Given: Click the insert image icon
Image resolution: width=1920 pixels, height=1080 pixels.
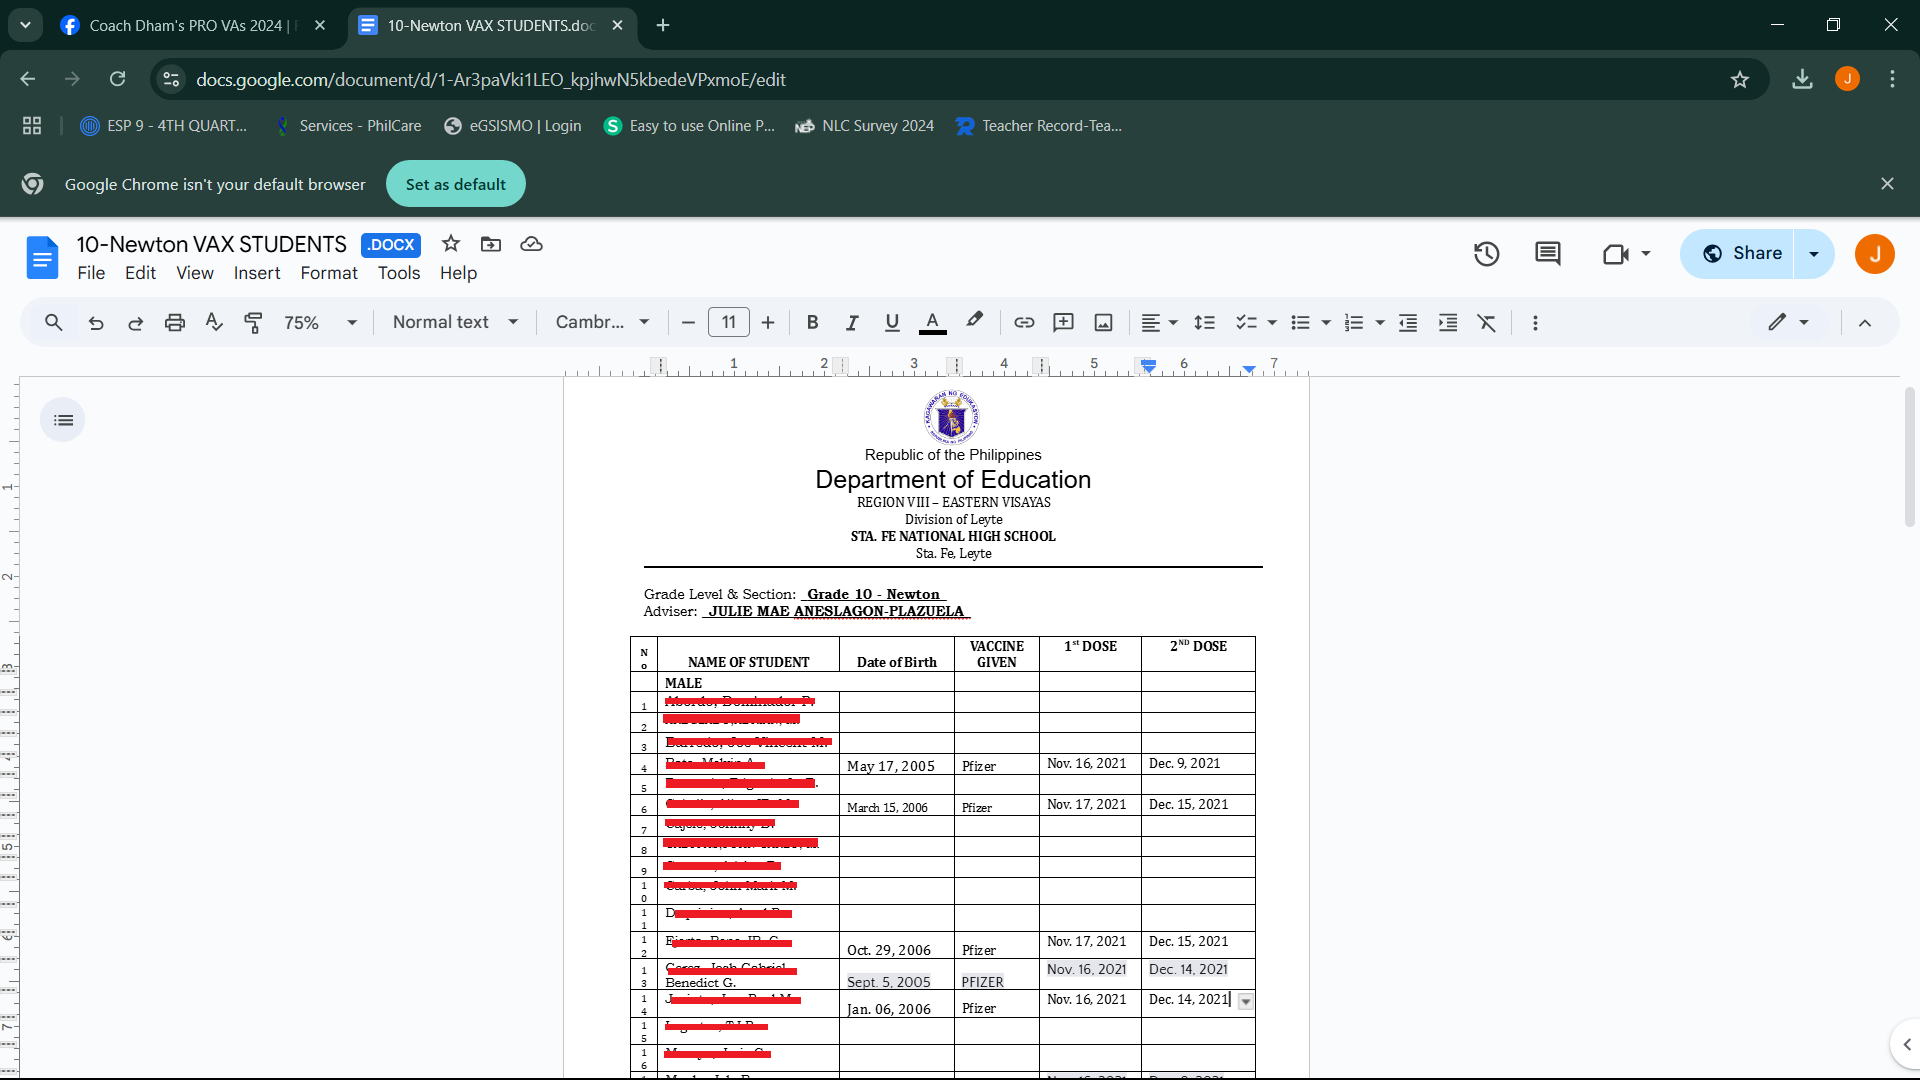Looking at the screenshot, I should click(x=1103, y=323).
